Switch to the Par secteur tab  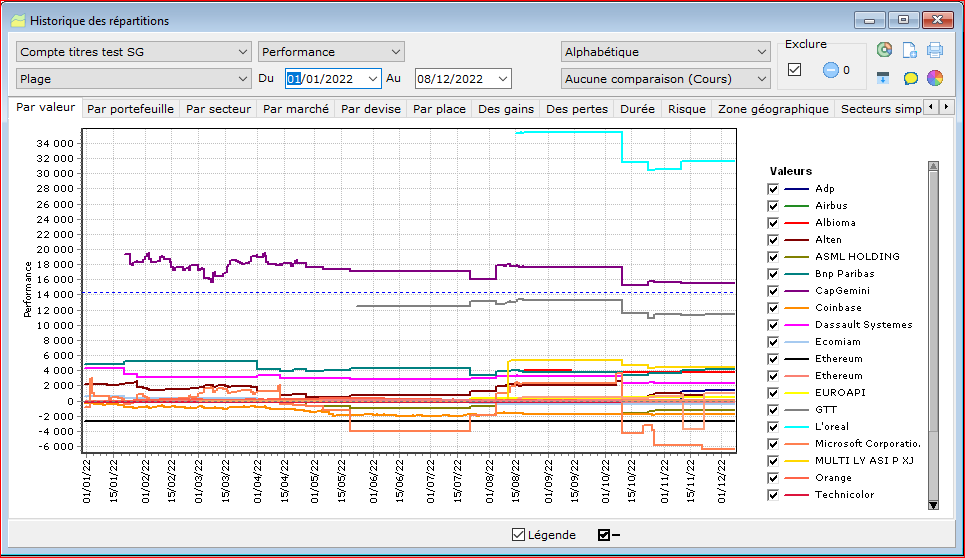(x=218, y=109)
